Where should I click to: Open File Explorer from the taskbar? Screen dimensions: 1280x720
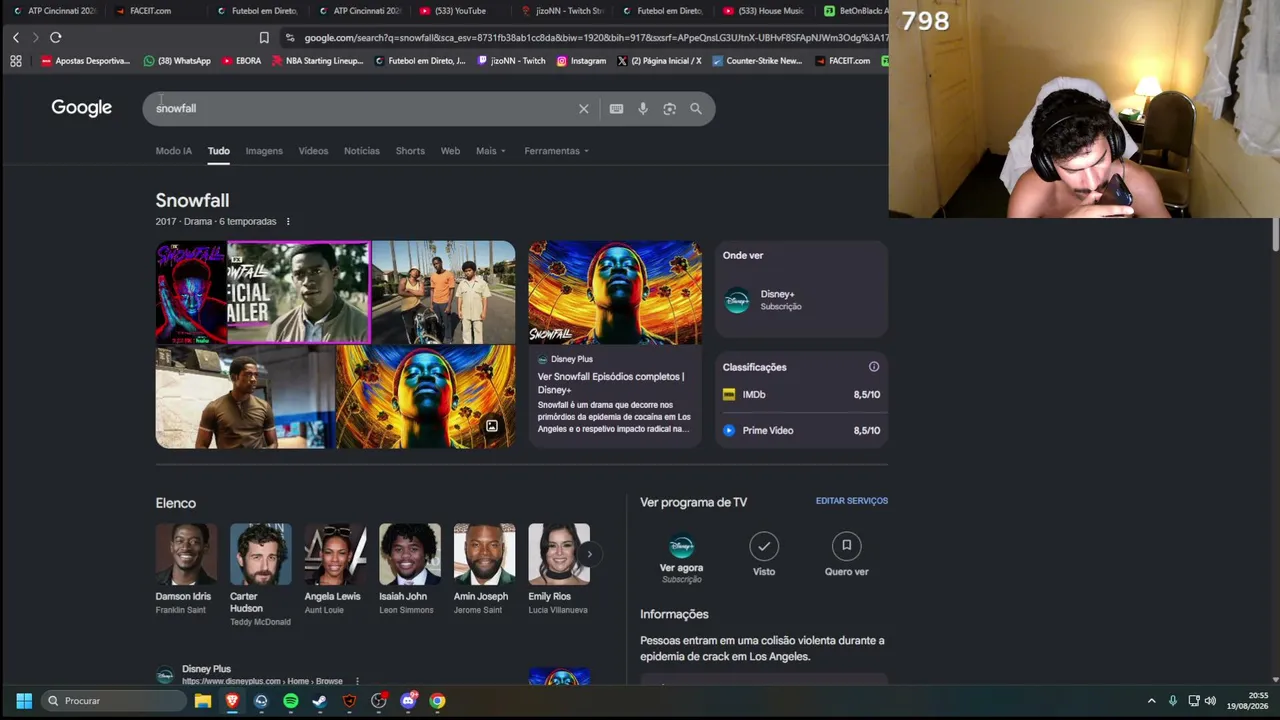(x=203, y=701)
